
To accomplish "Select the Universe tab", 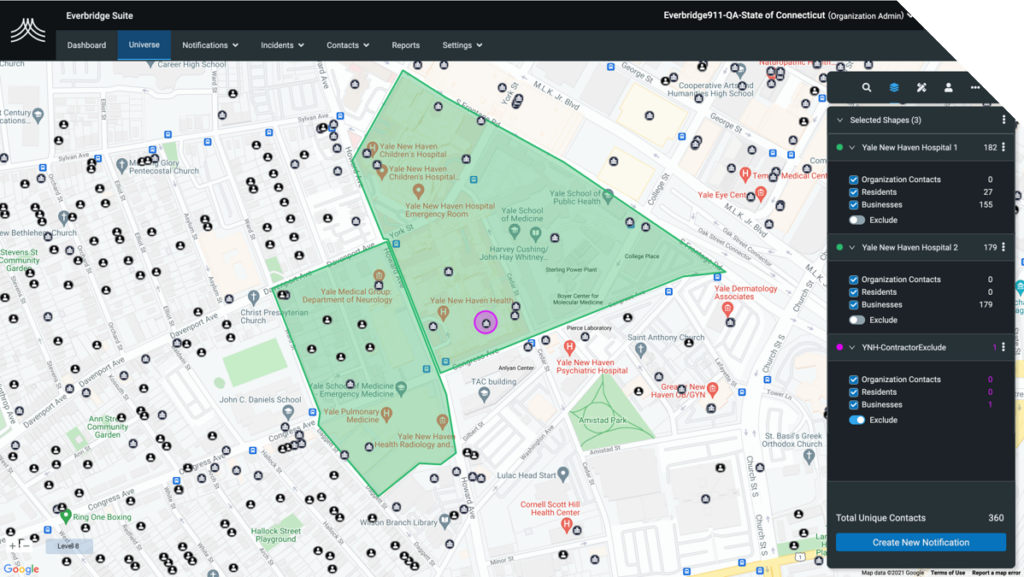I will coord(144,45).
